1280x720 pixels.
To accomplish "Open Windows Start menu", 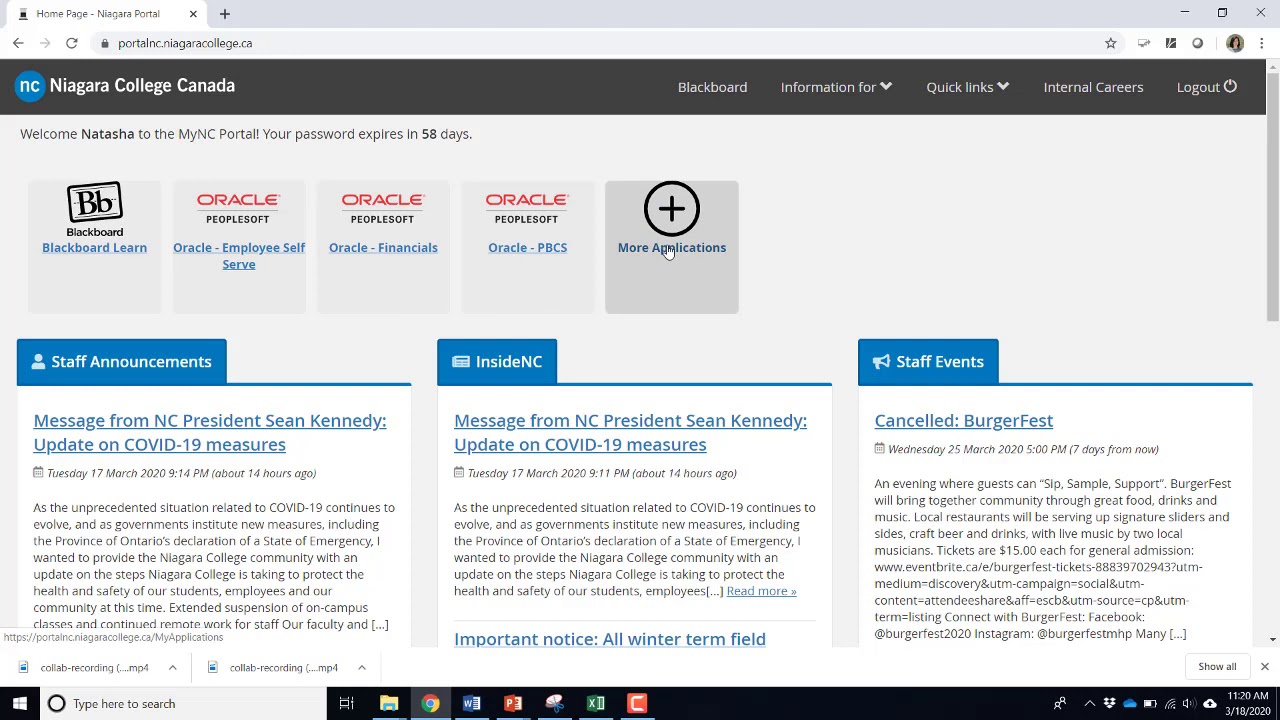I will [x=19, y=703].
